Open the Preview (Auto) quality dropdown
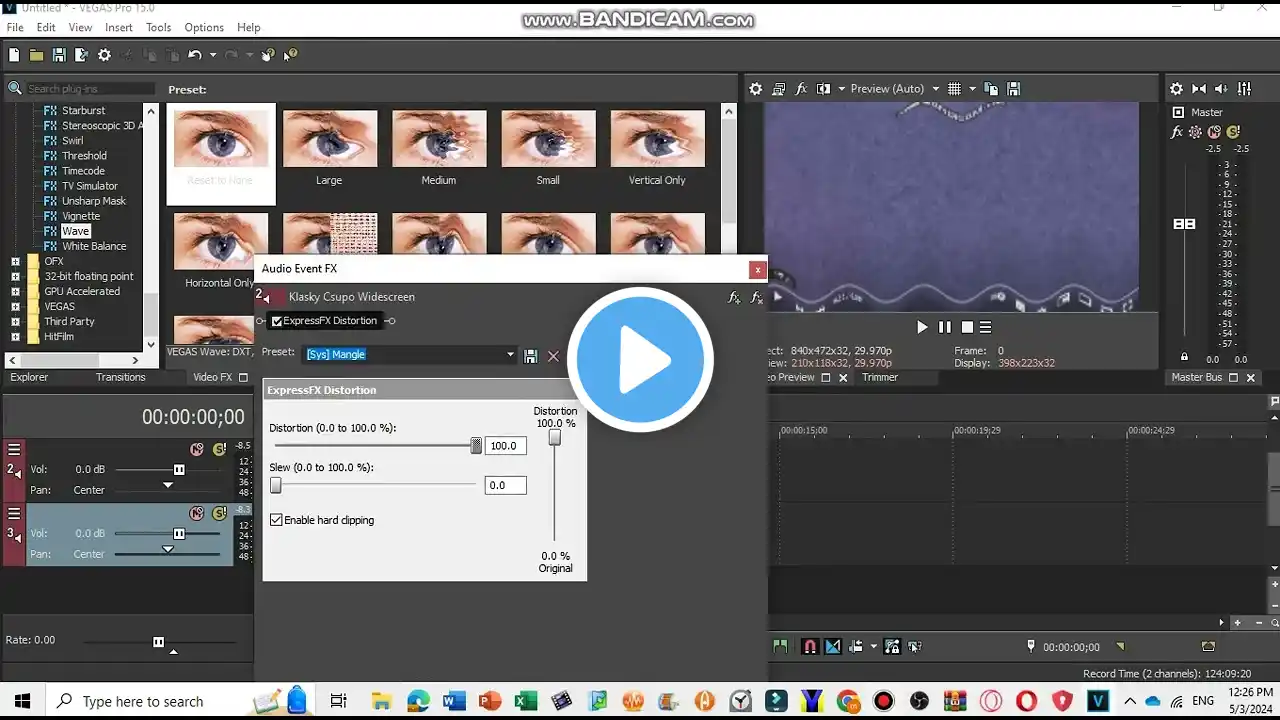This screenshot has width=1280, height=720. (936, 89)
